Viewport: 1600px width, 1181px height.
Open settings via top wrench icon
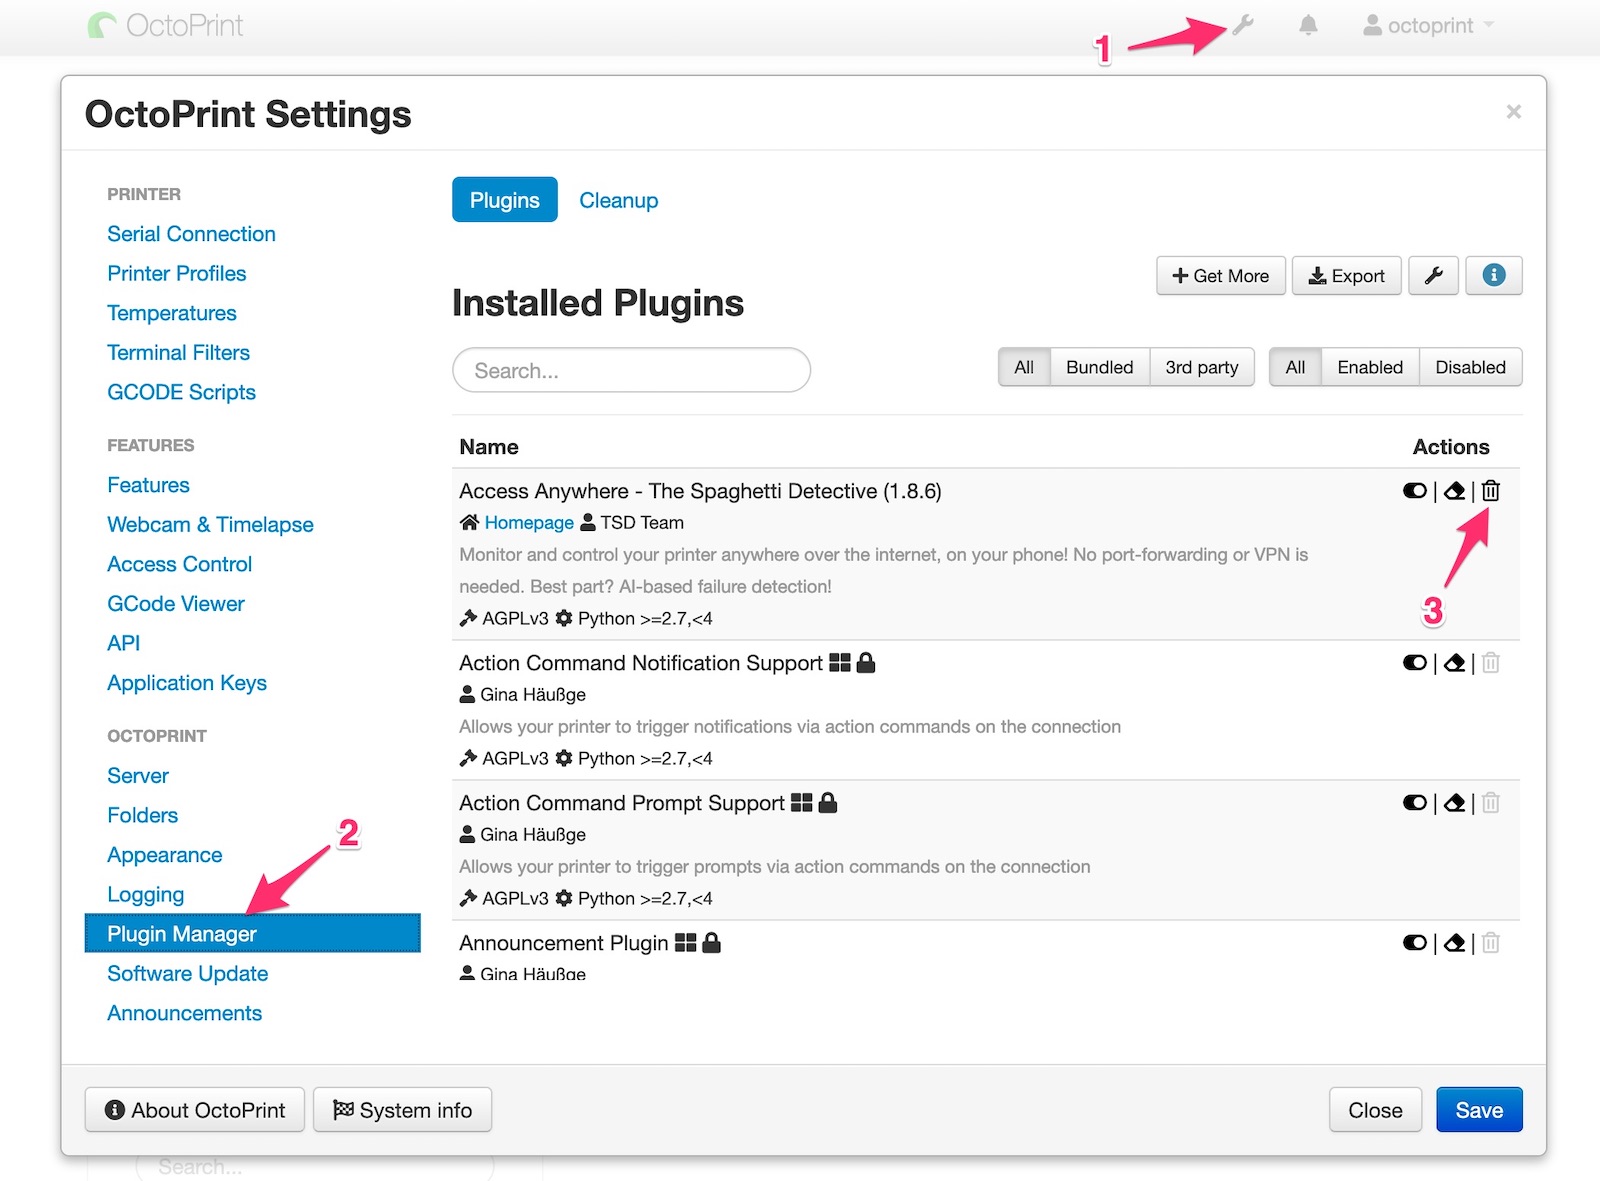click(x=1242, y=25)
